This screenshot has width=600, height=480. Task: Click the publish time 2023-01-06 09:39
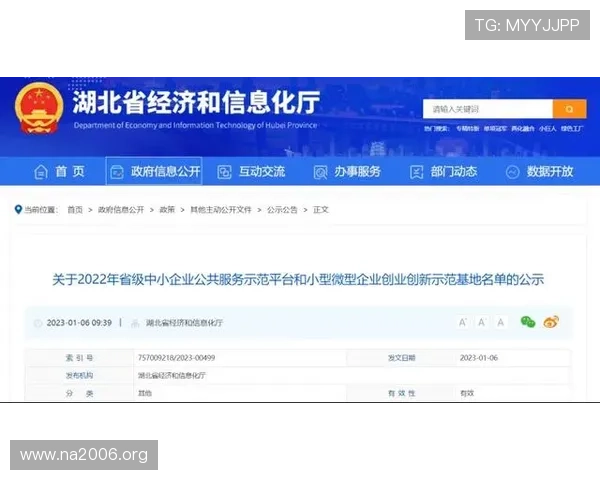click(79, 323)
